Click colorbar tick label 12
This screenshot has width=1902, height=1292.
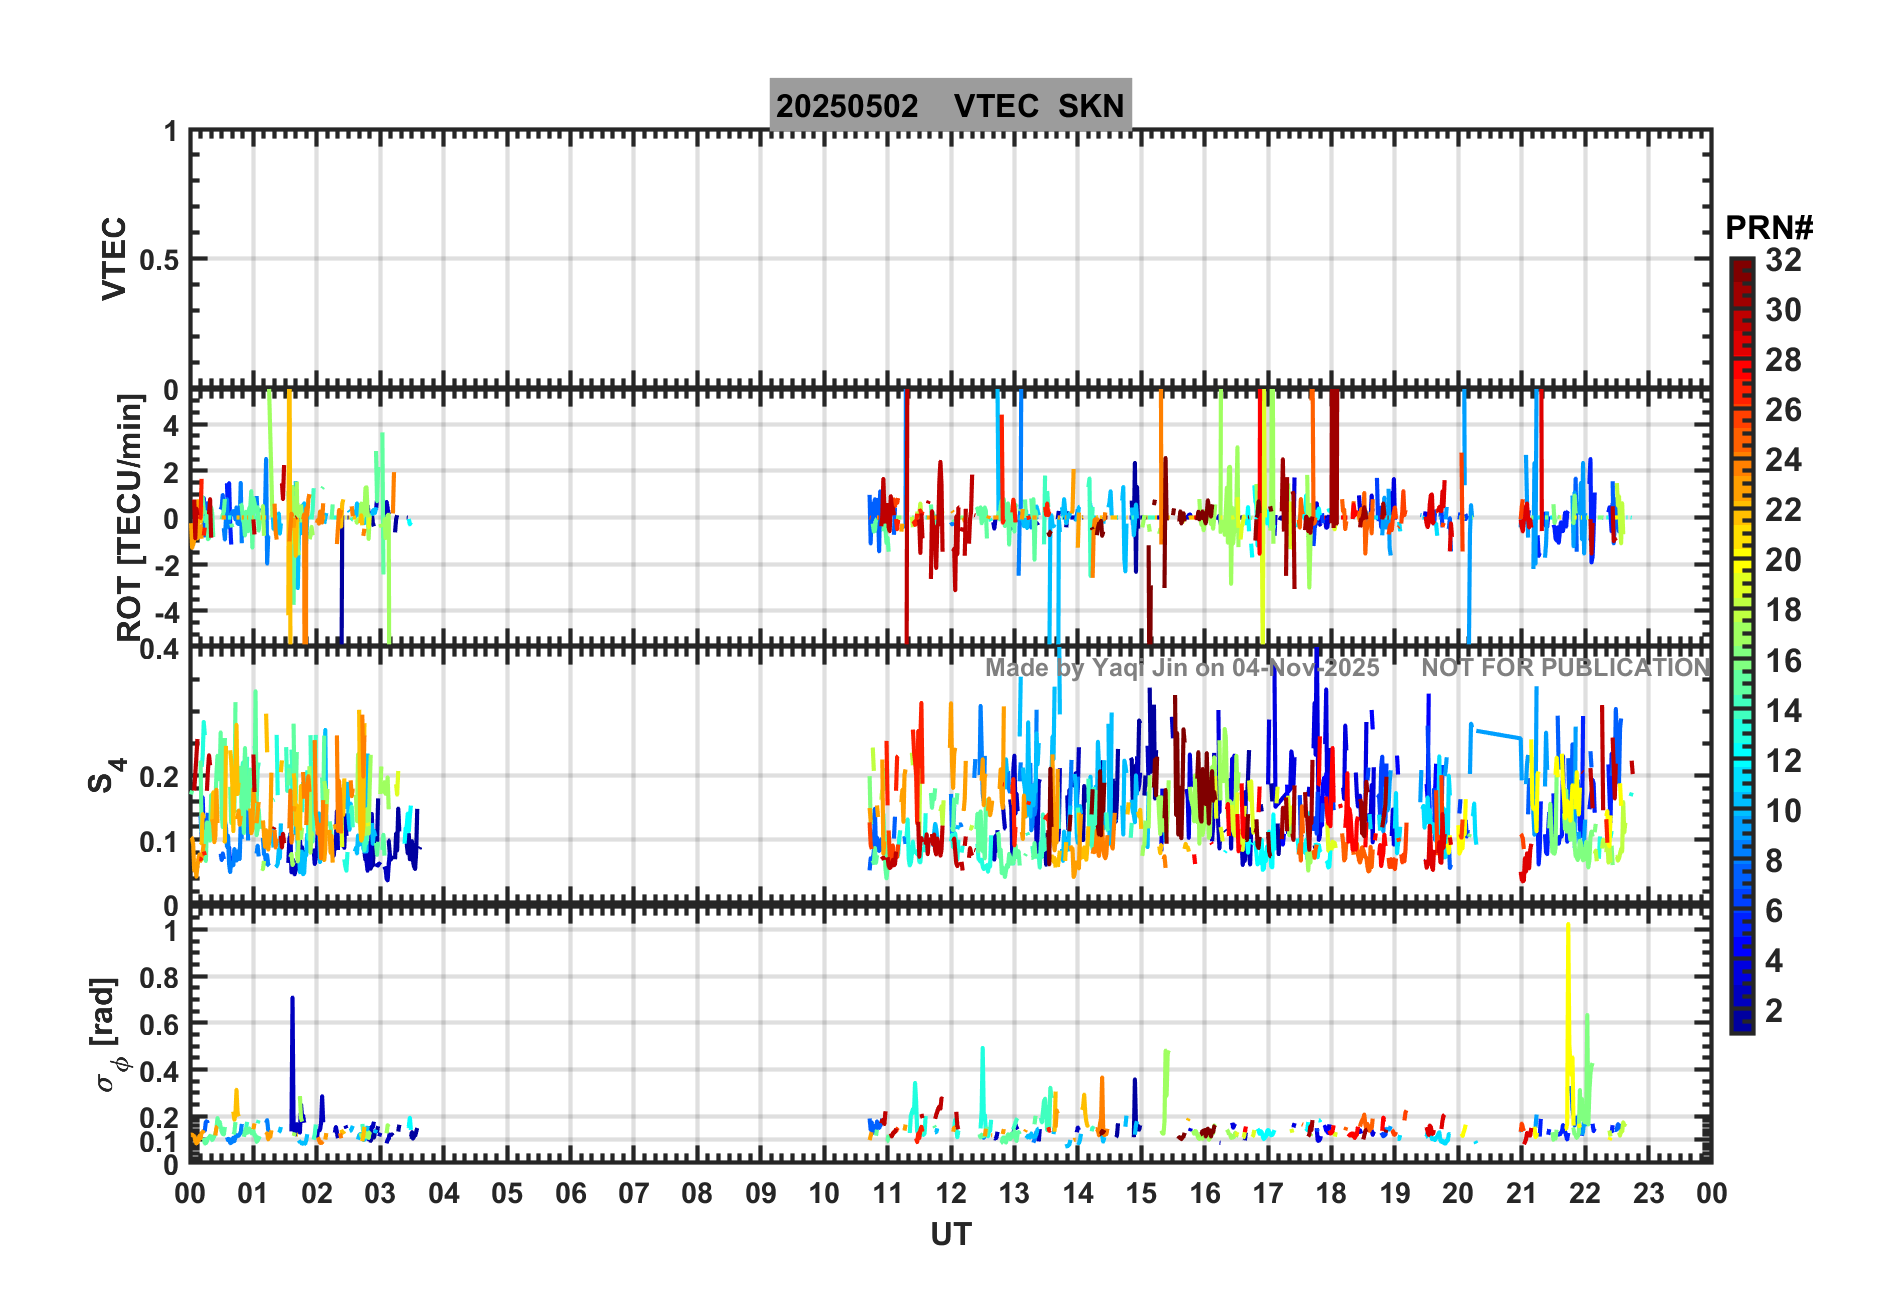click(x=1783, y=761)
